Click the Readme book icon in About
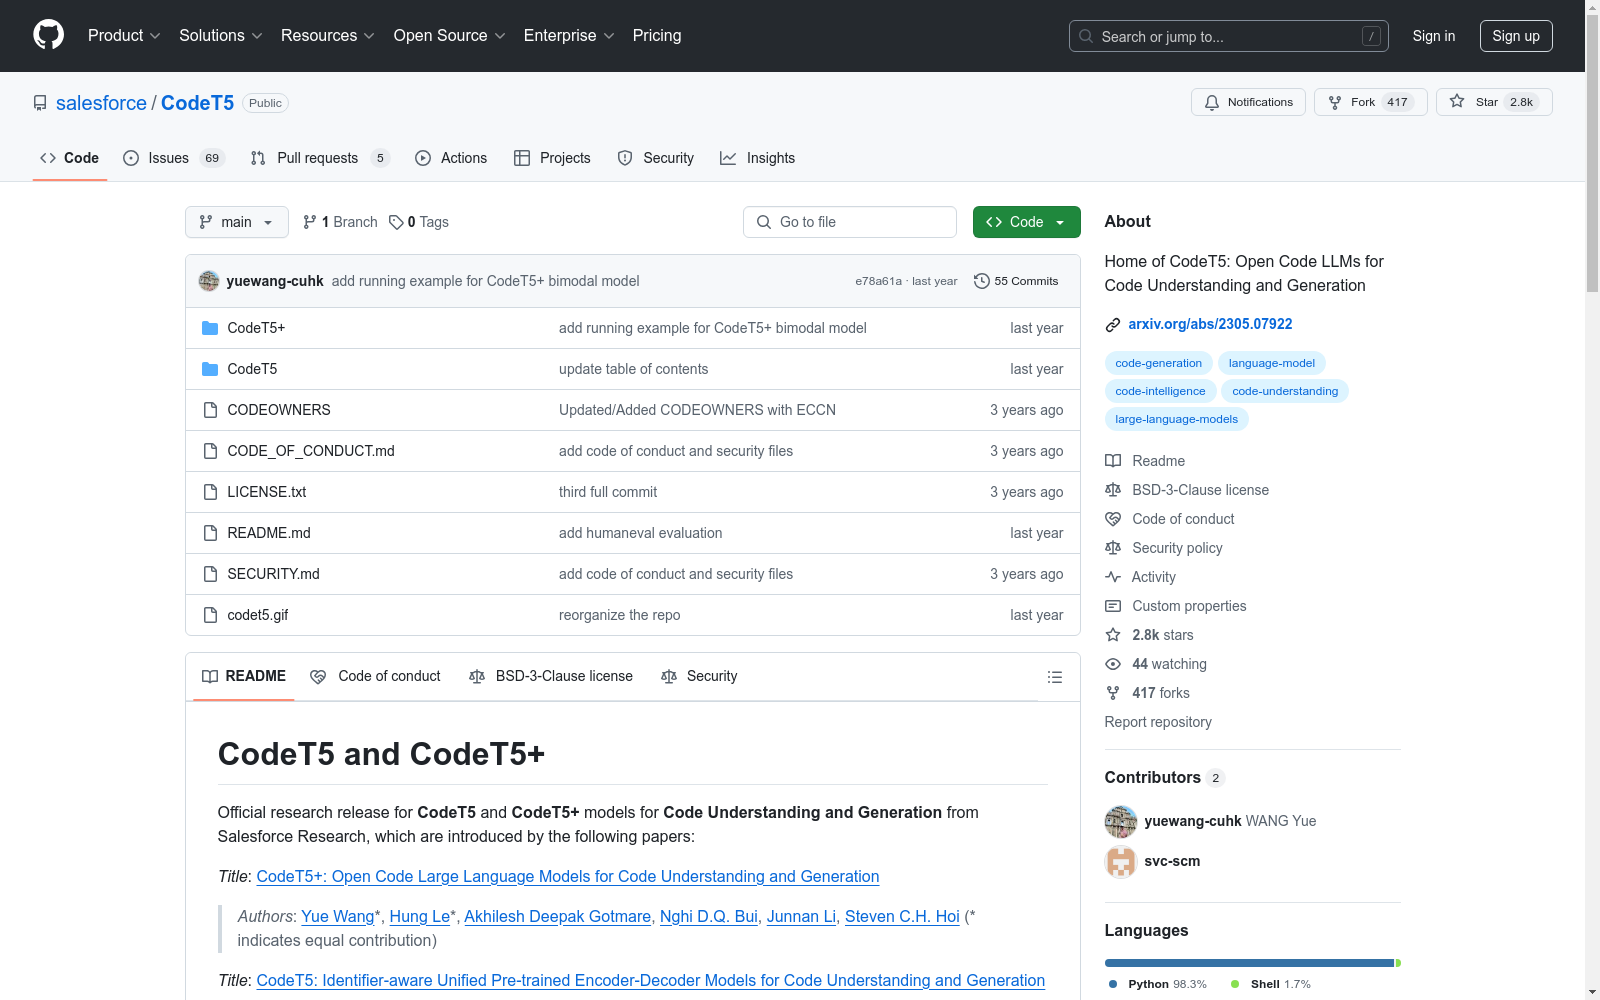 click(x=1113, y=461)
